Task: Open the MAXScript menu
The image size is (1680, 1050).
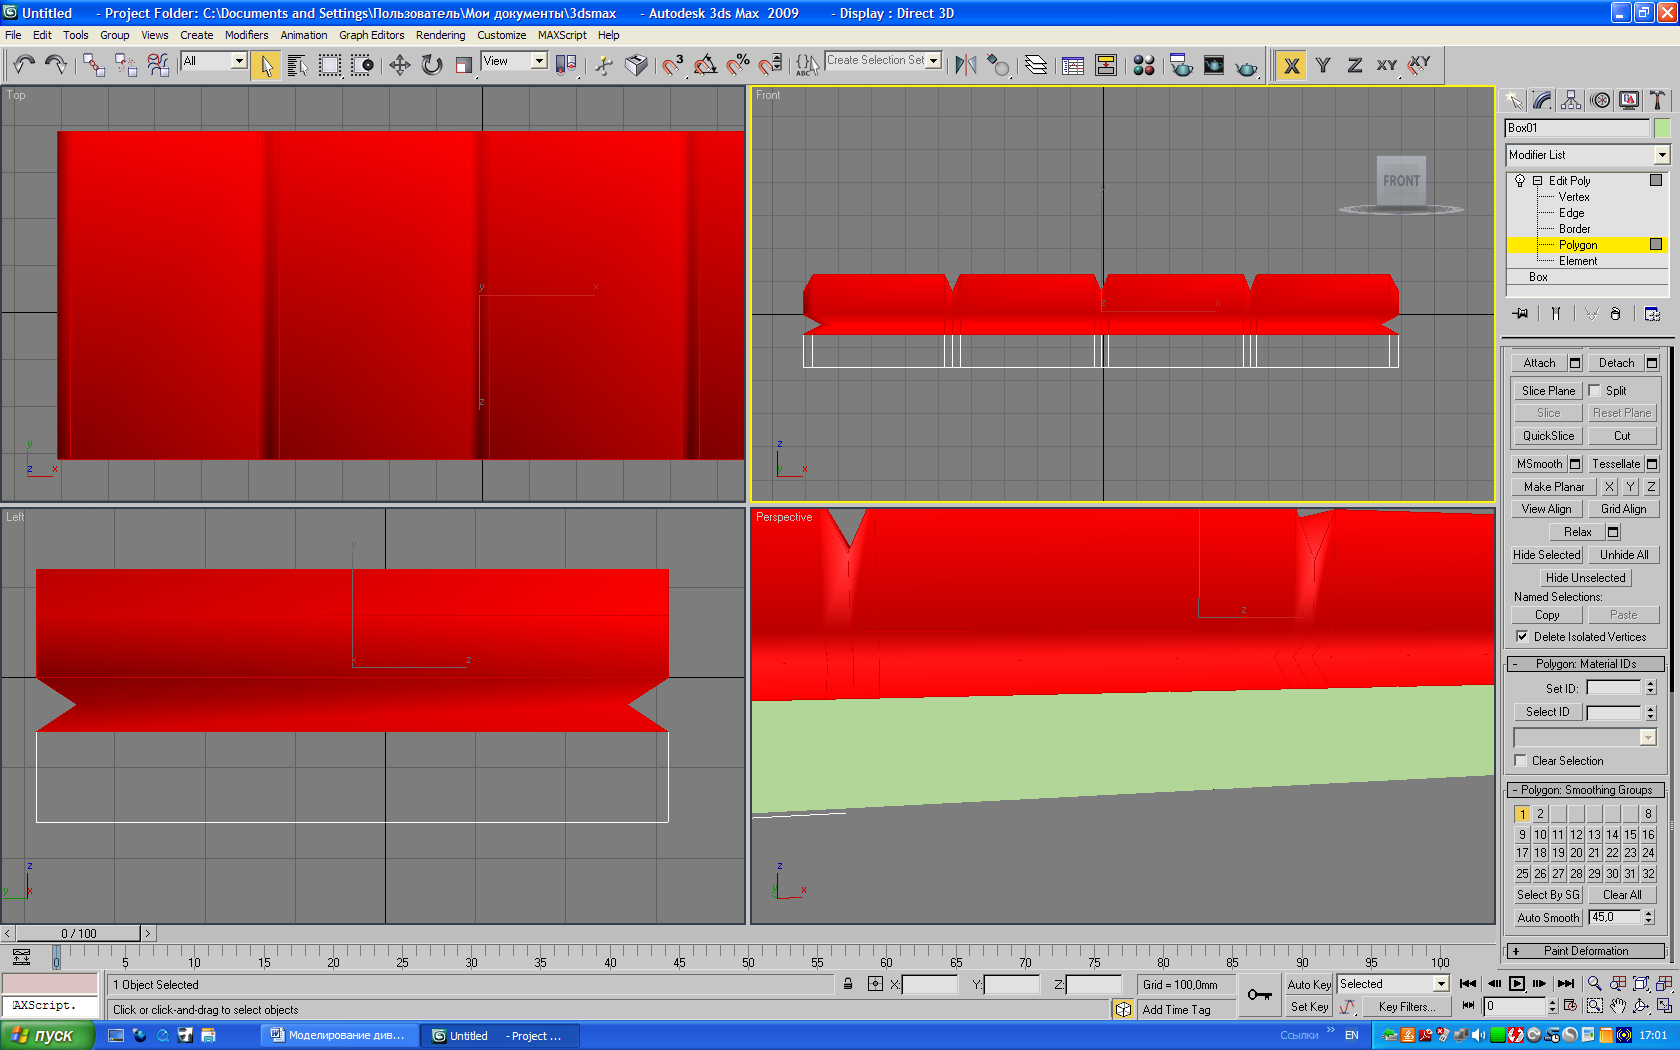Action: pos(562,35)
